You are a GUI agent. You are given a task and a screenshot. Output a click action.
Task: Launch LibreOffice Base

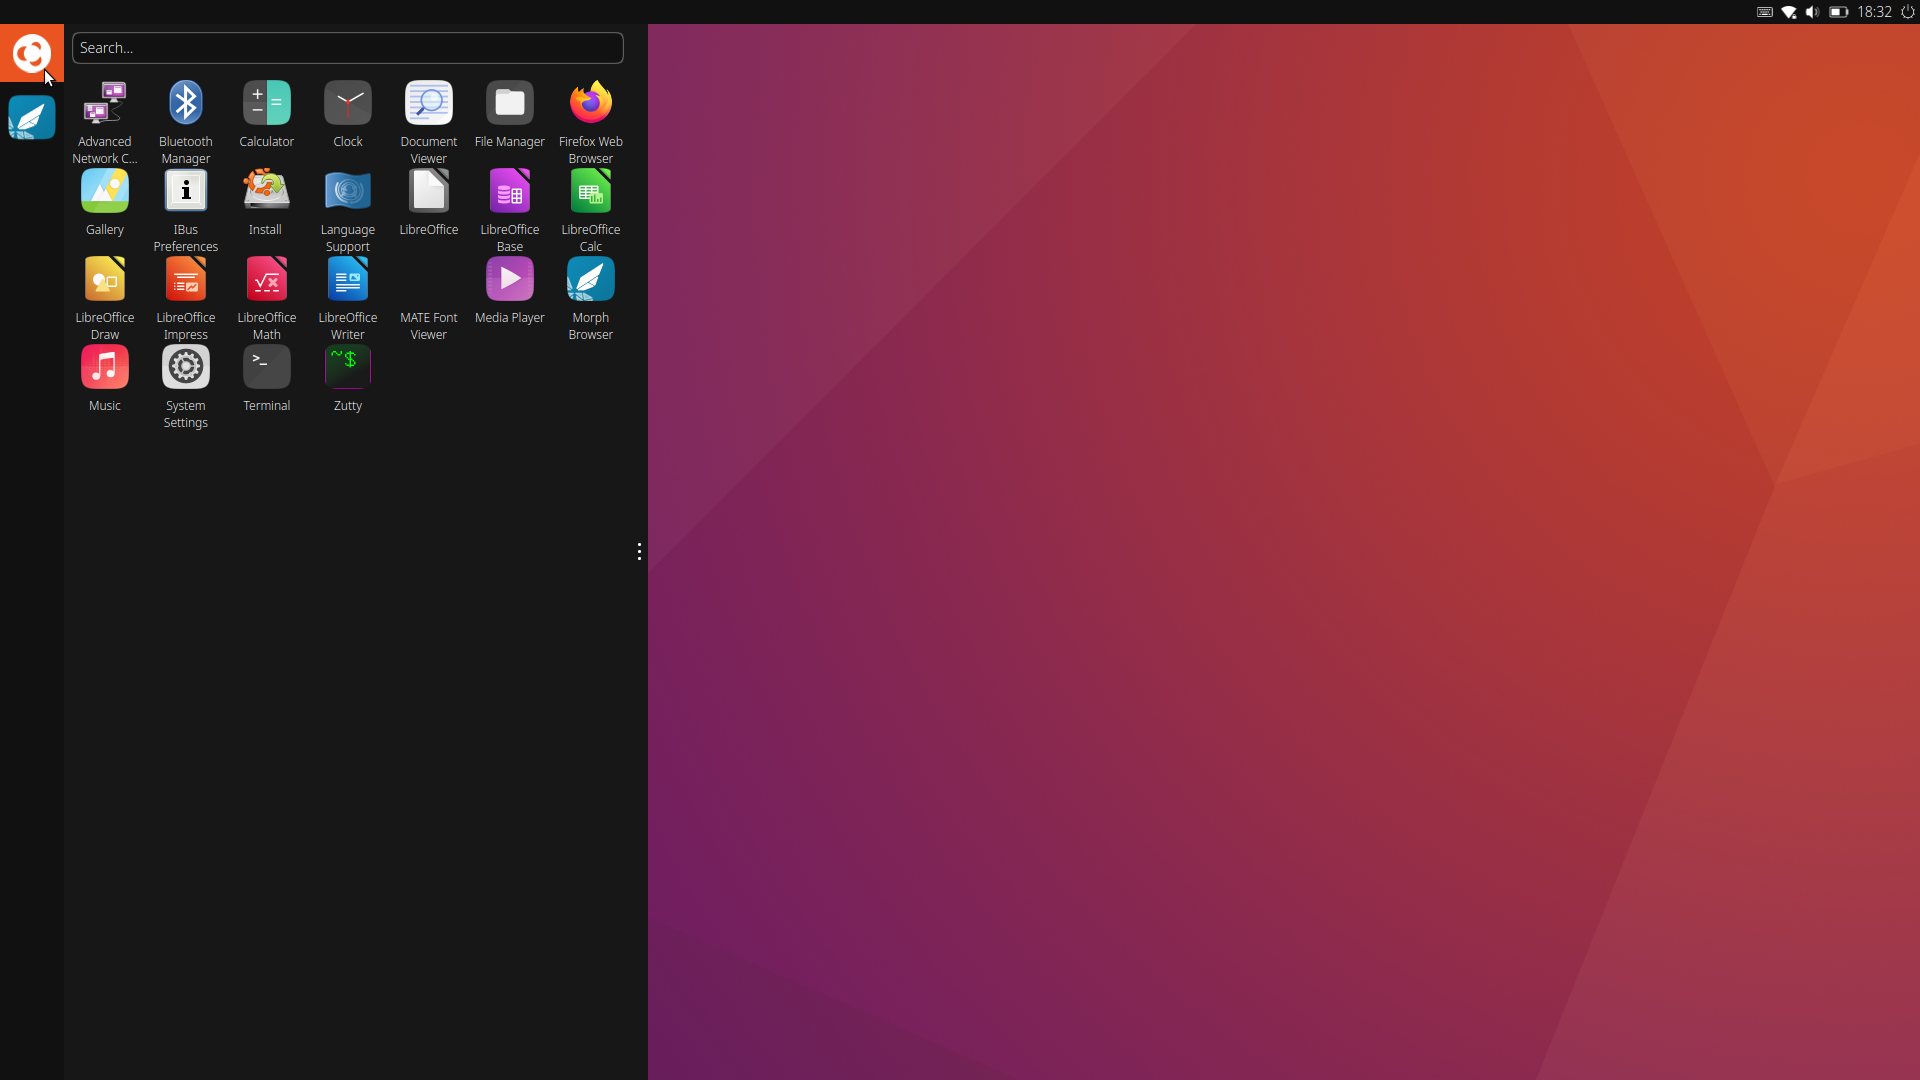point(510,210)
